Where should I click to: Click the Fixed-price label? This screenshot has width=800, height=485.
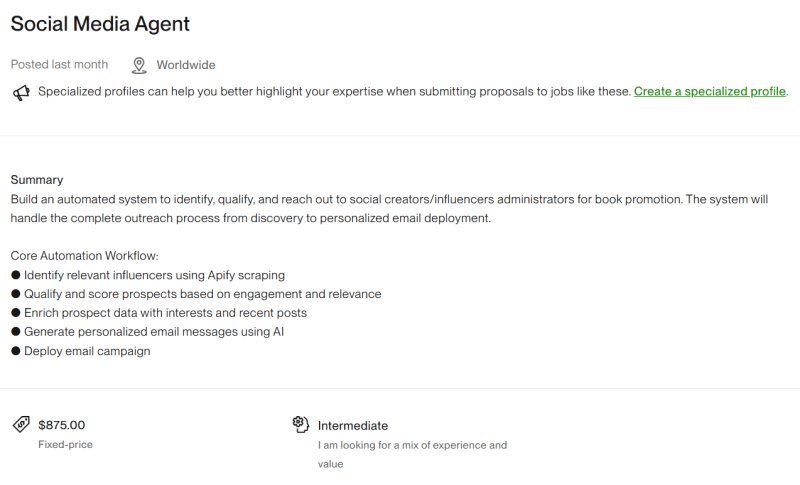coord(65,445)
